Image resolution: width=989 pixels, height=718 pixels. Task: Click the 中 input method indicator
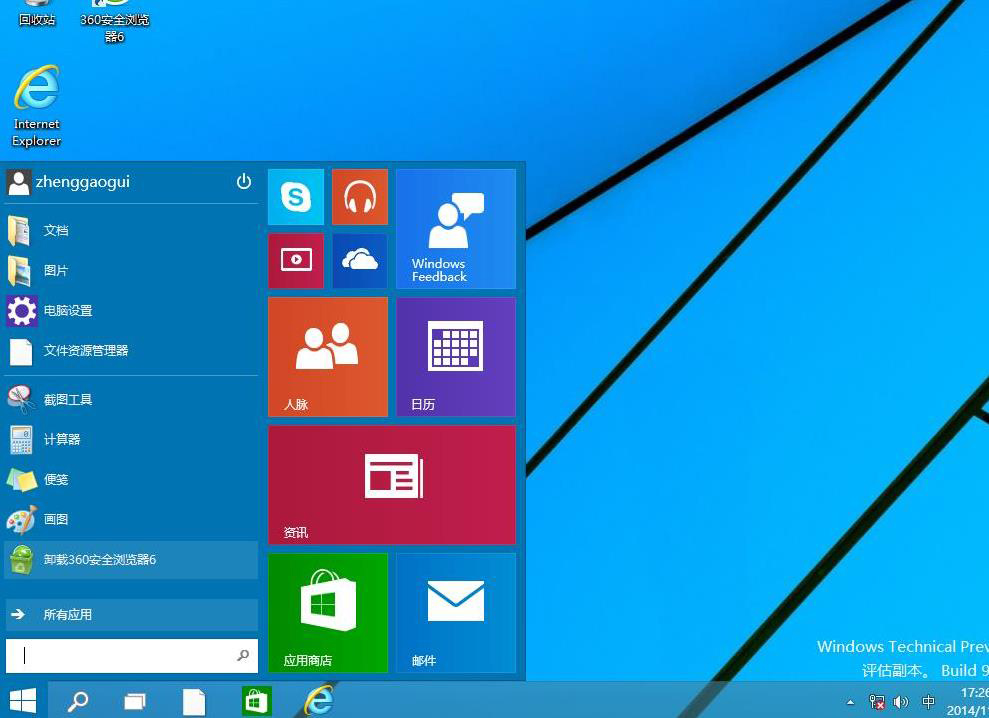click(x=928, y=702)
